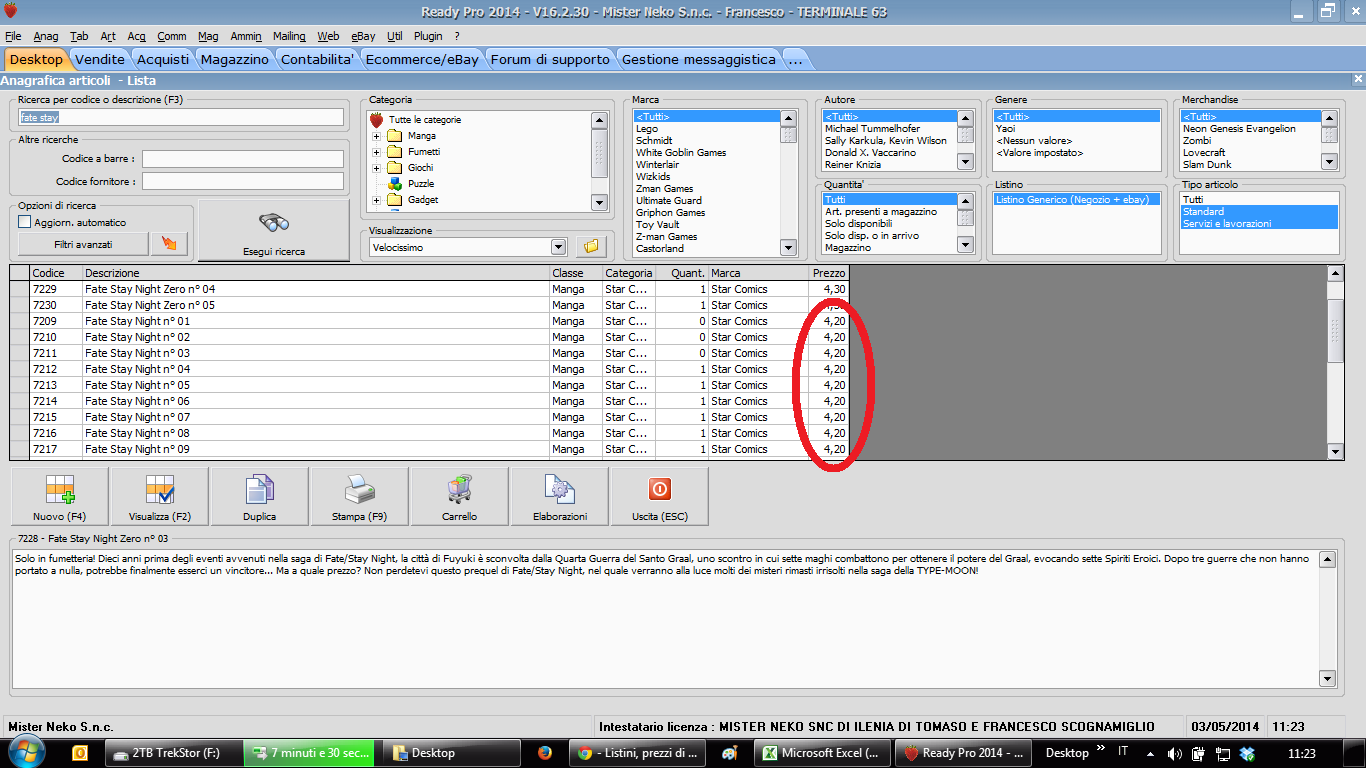Click the Codice fornitore input field
This screenshot has width=1366, height=768.
[x=243, y=181]
